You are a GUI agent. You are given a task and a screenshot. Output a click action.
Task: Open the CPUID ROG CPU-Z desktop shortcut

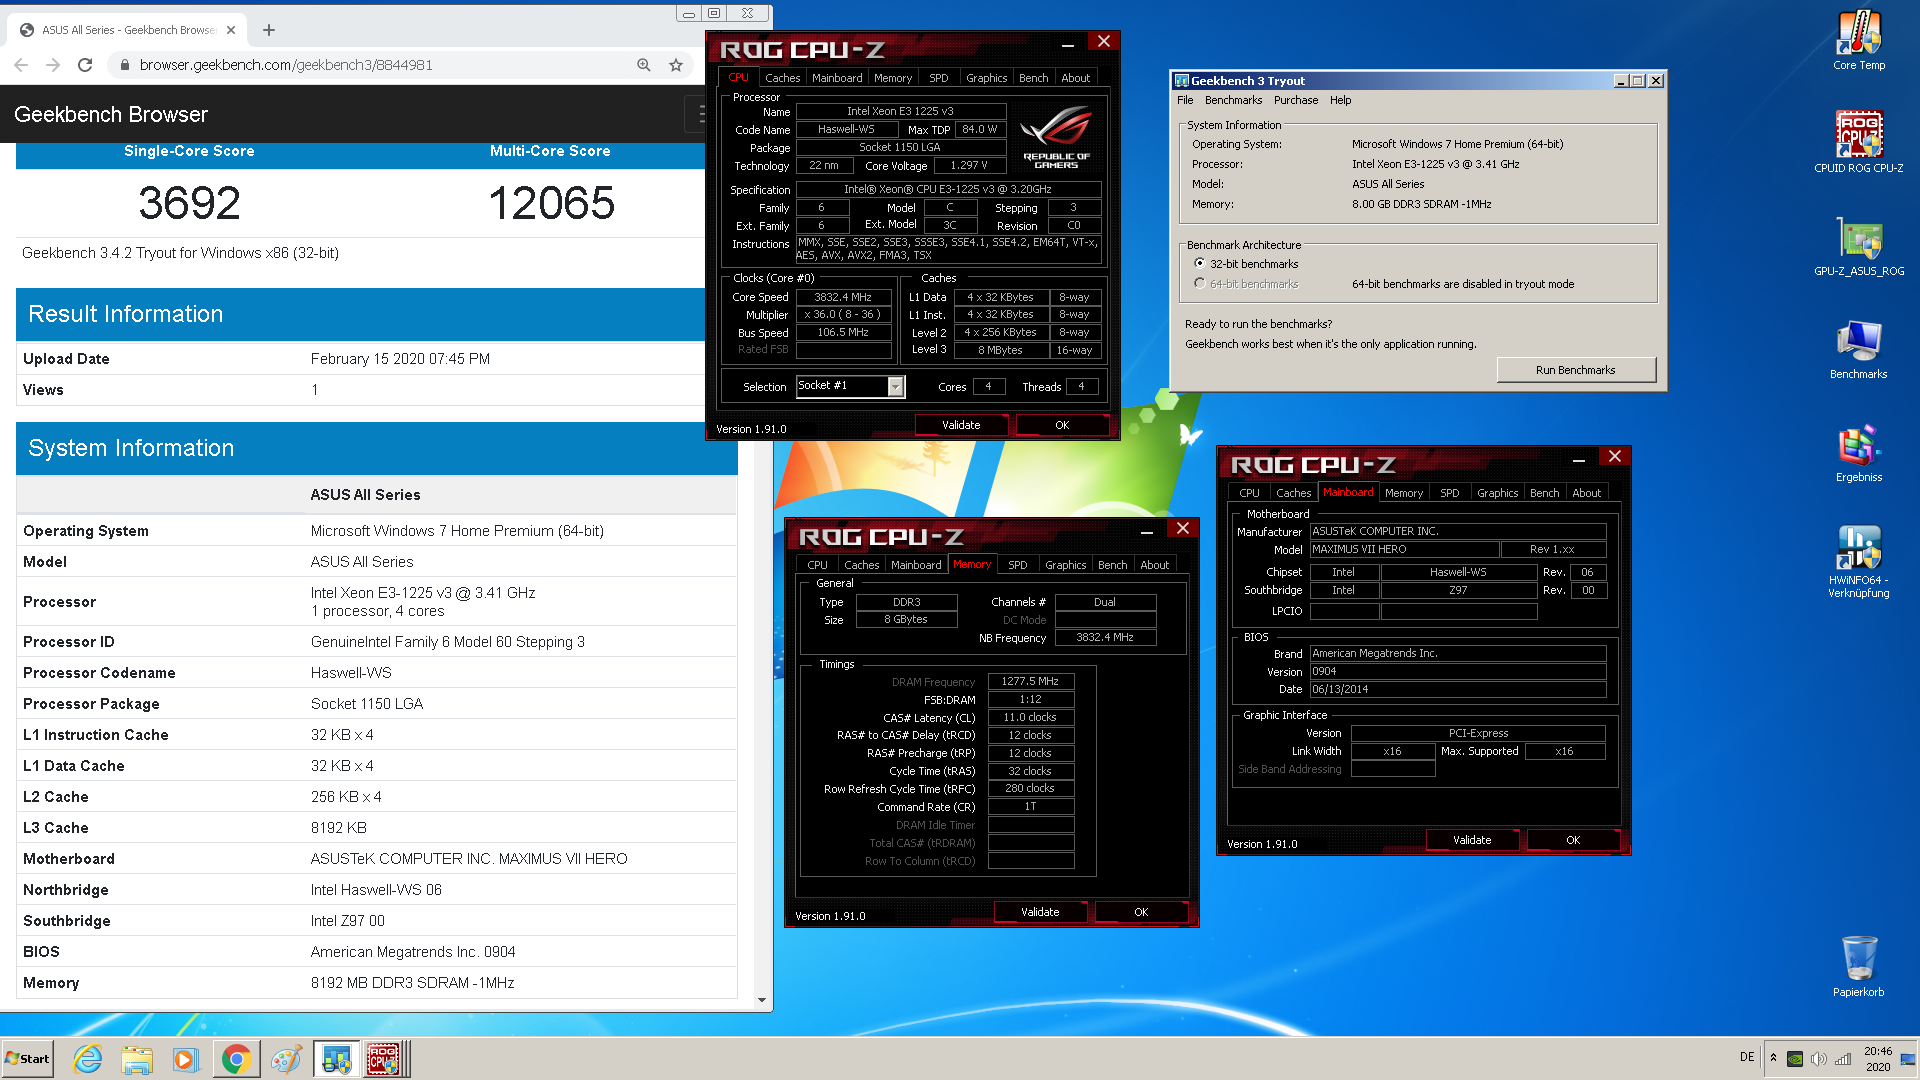[x=1858, y=142]
